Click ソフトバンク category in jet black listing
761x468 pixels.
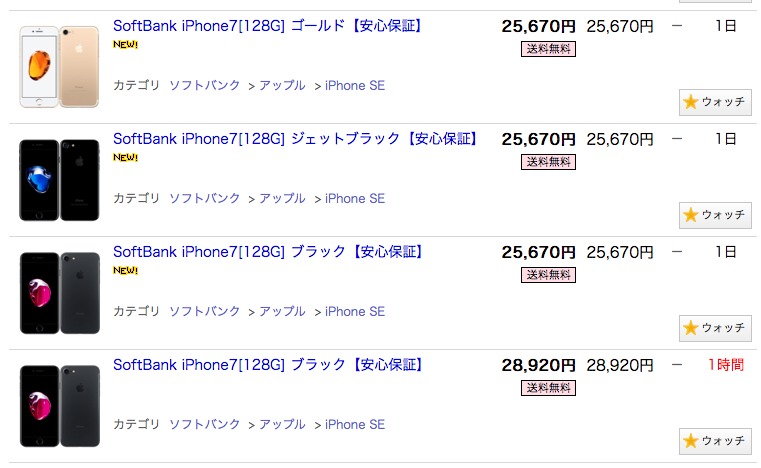pyautogui.click(x=205, y=199)
